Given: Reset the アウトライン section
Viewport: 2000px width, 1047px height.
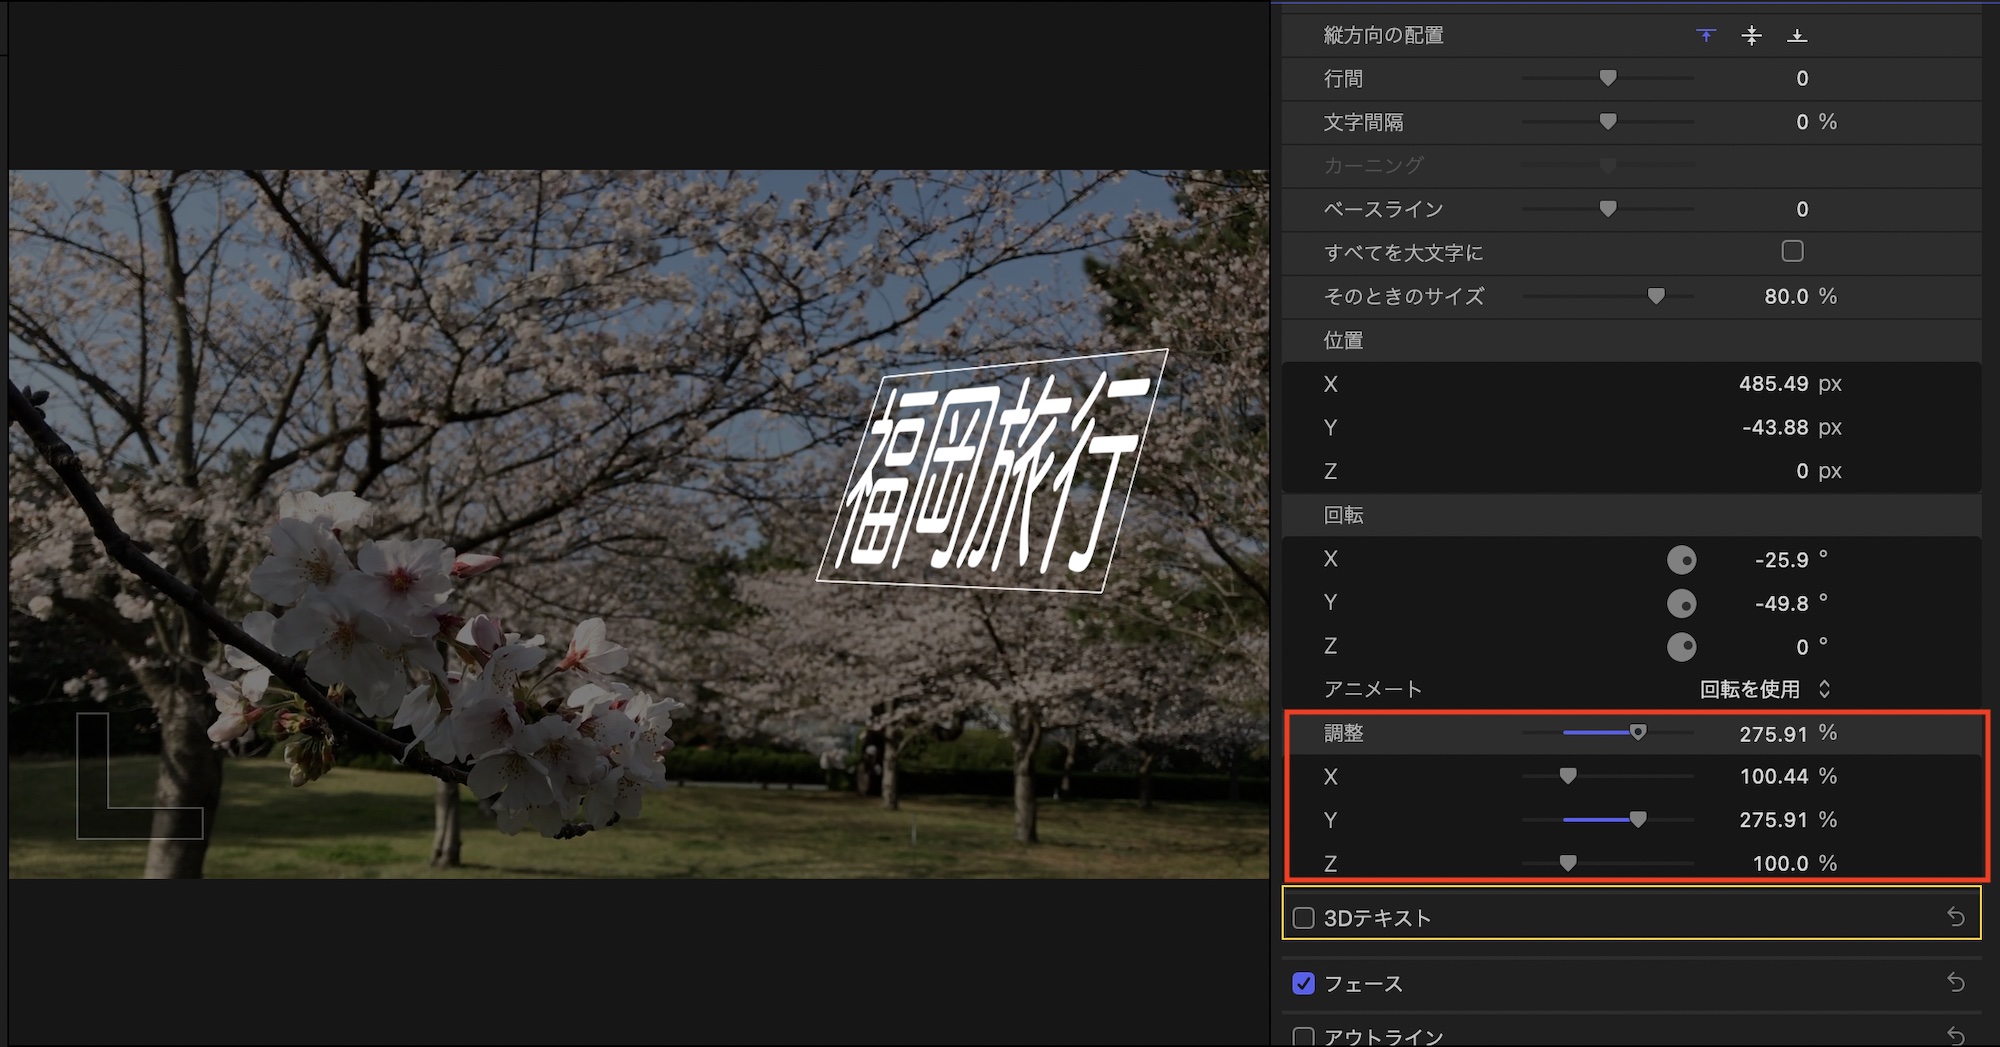Looking at the screenshot, I should coord(1956,1036).
